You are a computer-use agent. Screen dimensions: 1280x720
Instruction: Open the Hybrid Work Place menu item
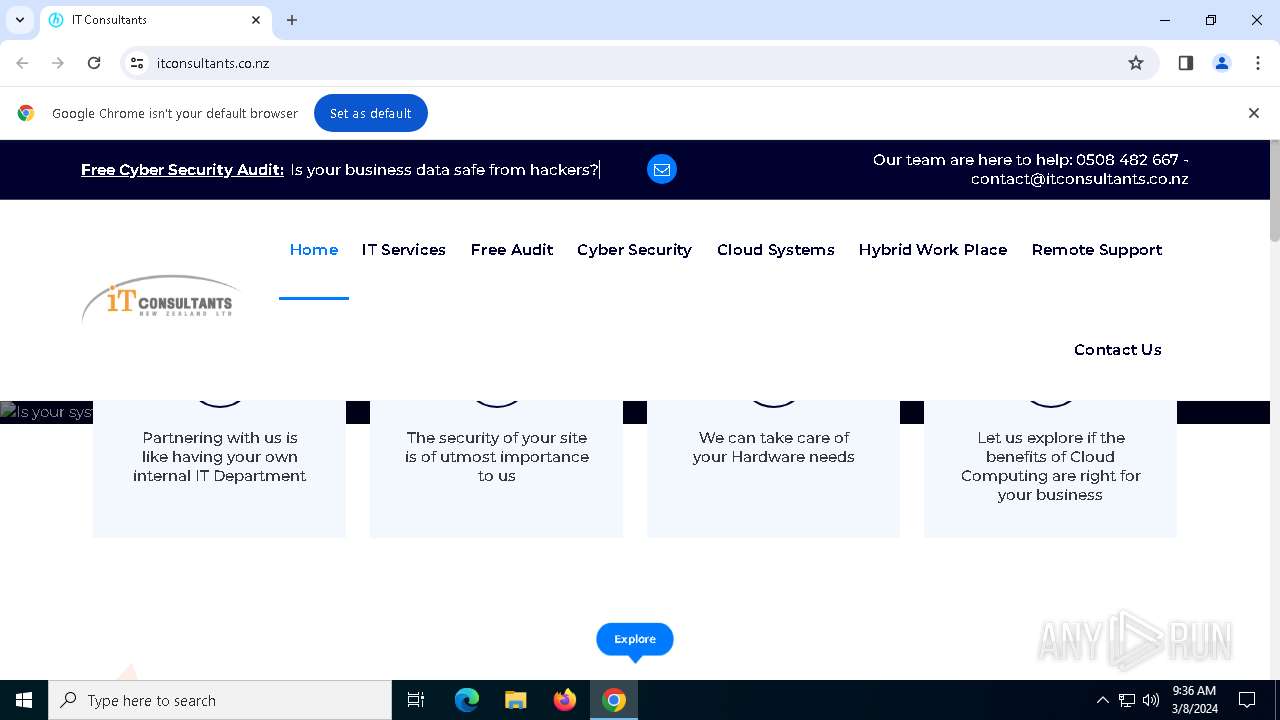point(933,250)
